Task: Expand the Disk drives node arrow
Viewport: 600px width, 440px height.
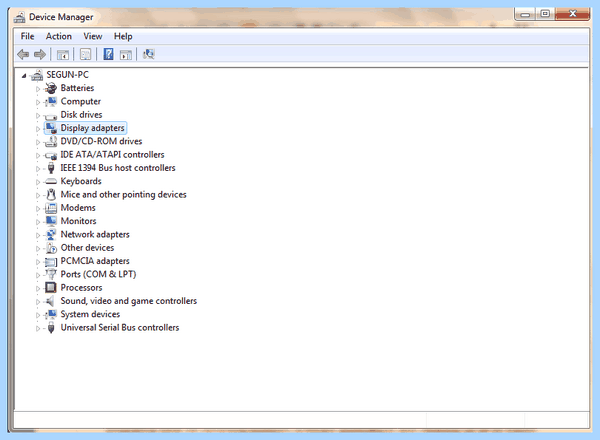Action: 38,116
